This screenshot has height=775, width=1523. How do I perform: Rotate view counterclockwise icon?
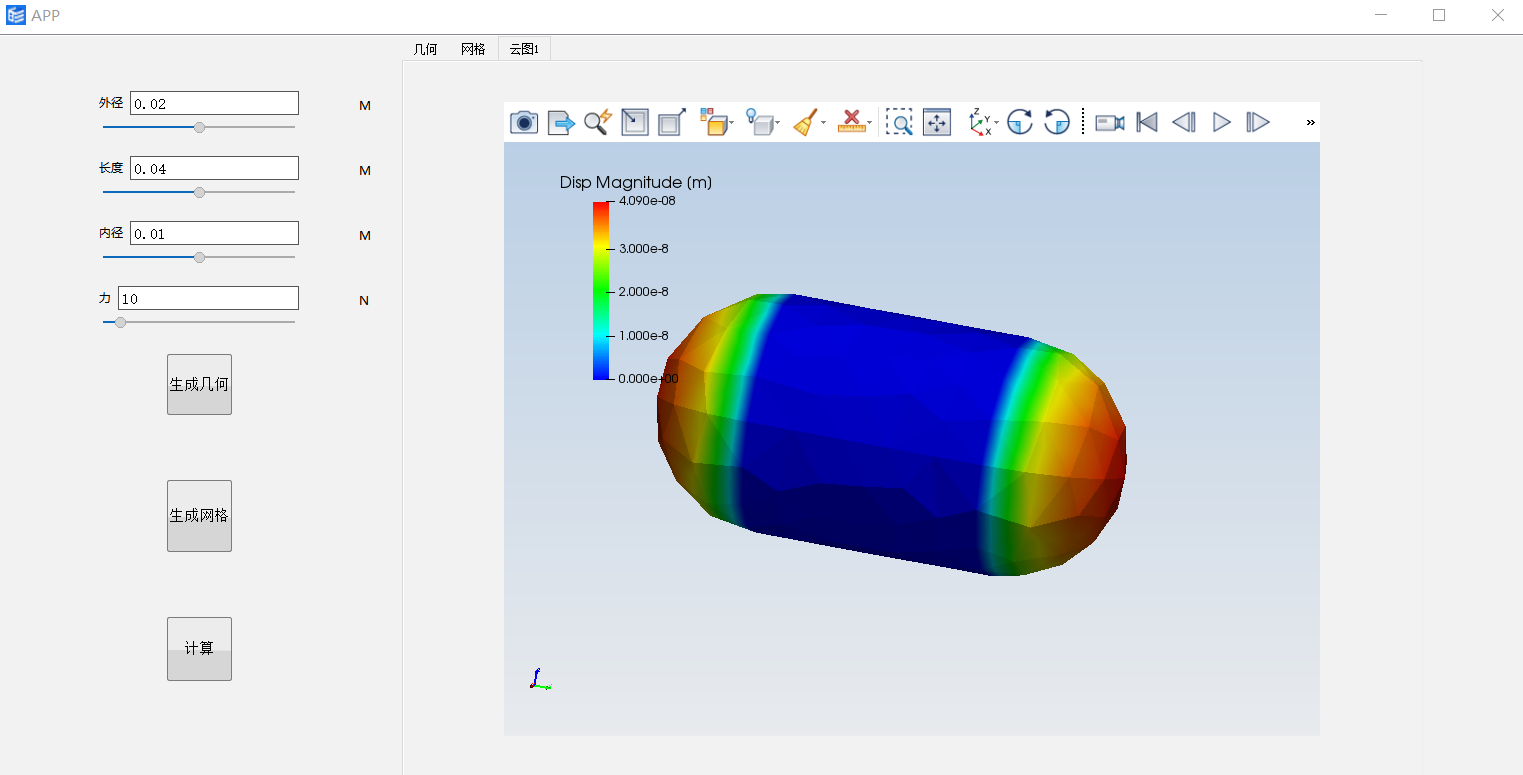click(x=1057, y=122)
